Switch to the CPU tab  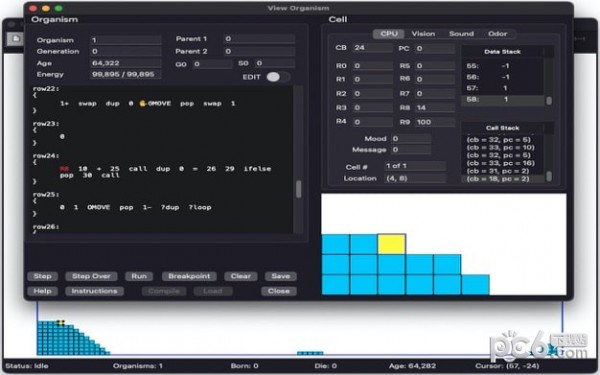click(x=389, y=34)
